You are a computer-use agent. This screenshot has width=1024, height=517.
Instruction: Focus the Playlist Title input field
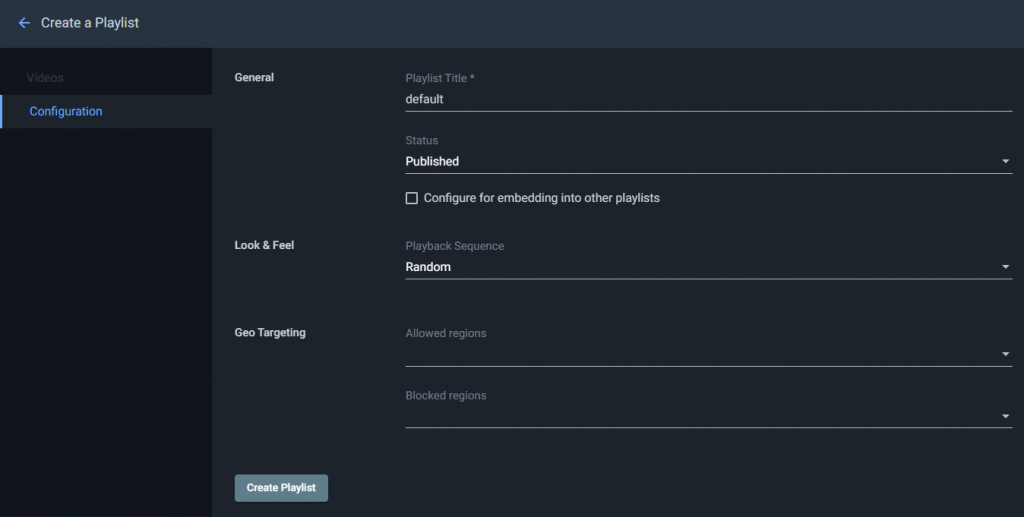click(709, 99)
